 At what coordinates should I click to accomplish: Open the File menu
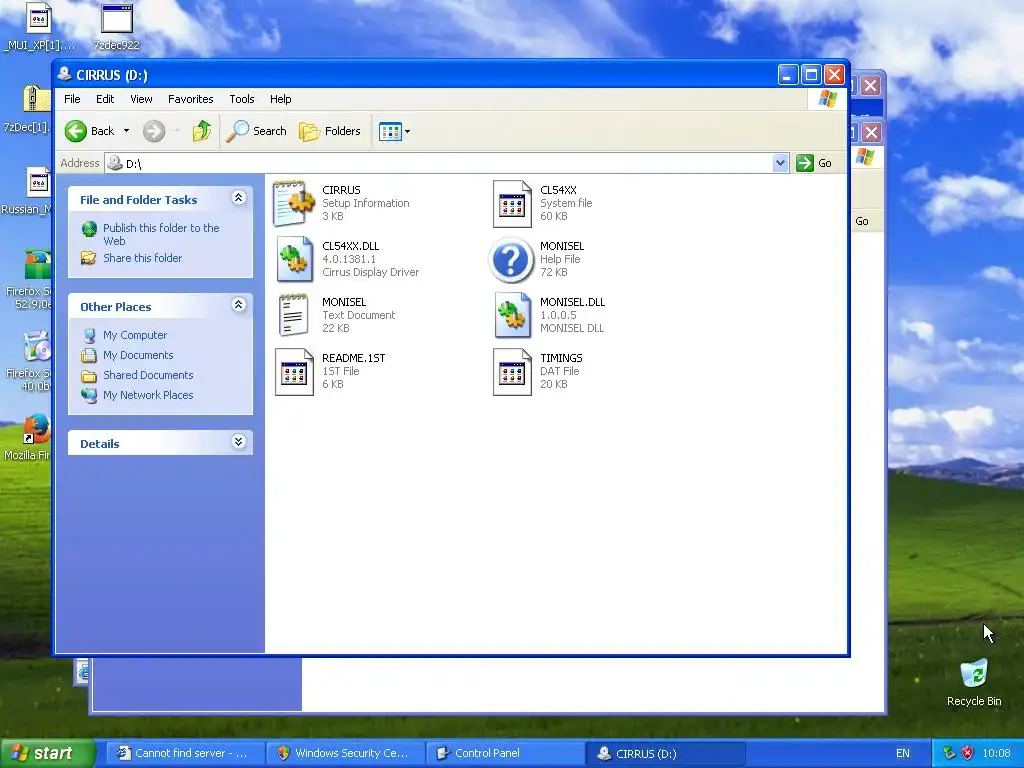click(x=72, y=99)
